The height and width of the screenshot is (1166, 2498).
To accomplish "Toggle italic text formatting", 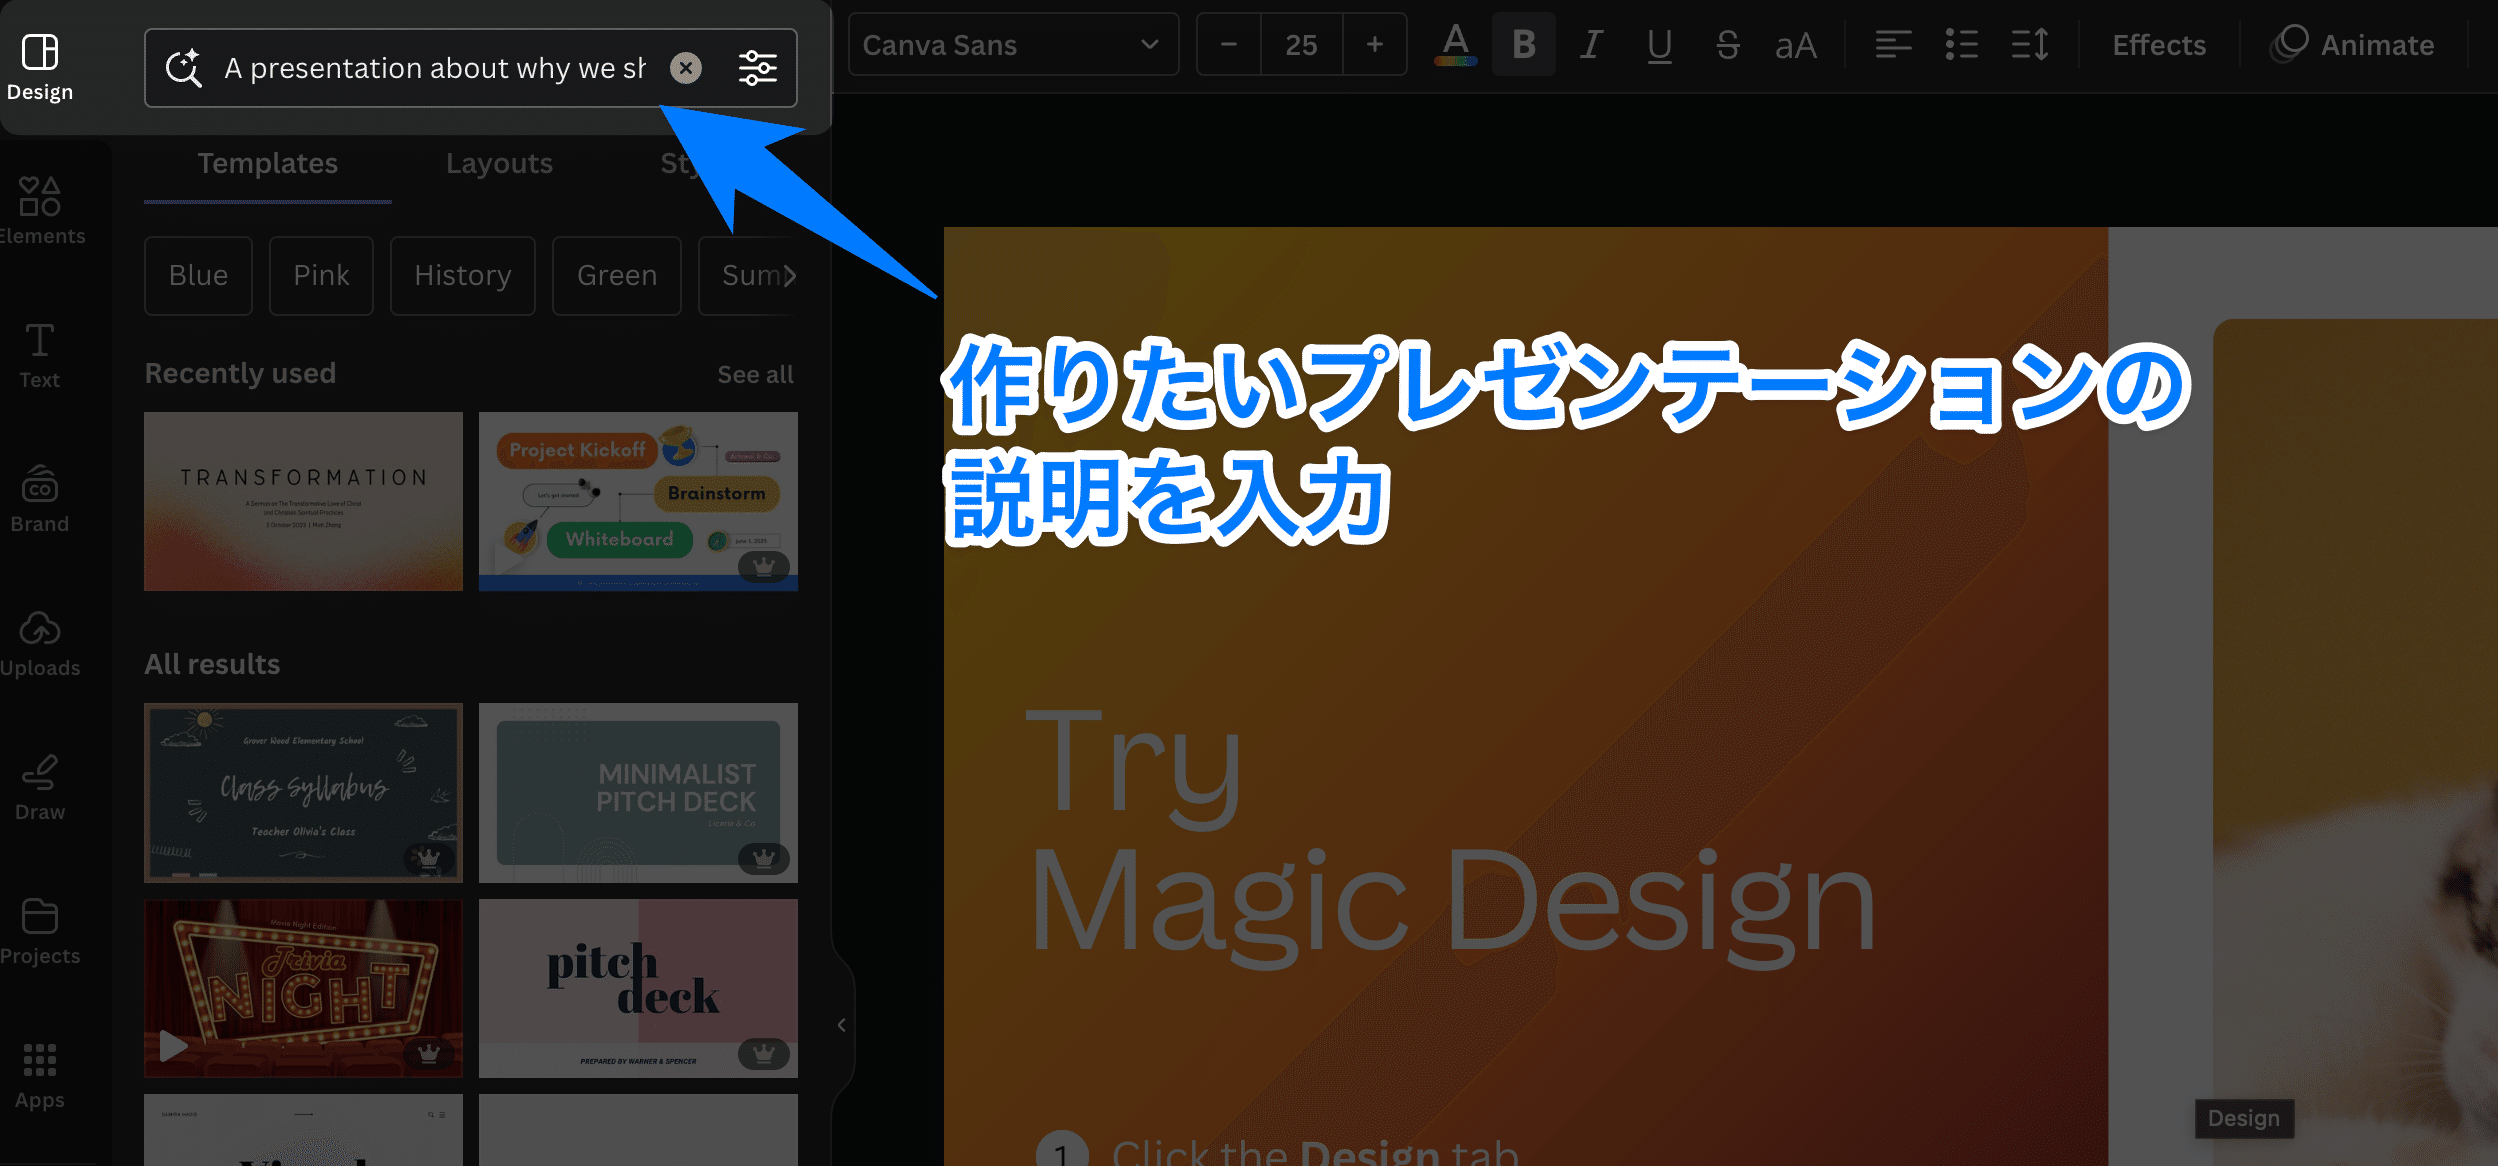I will (x=1591, y=45).
